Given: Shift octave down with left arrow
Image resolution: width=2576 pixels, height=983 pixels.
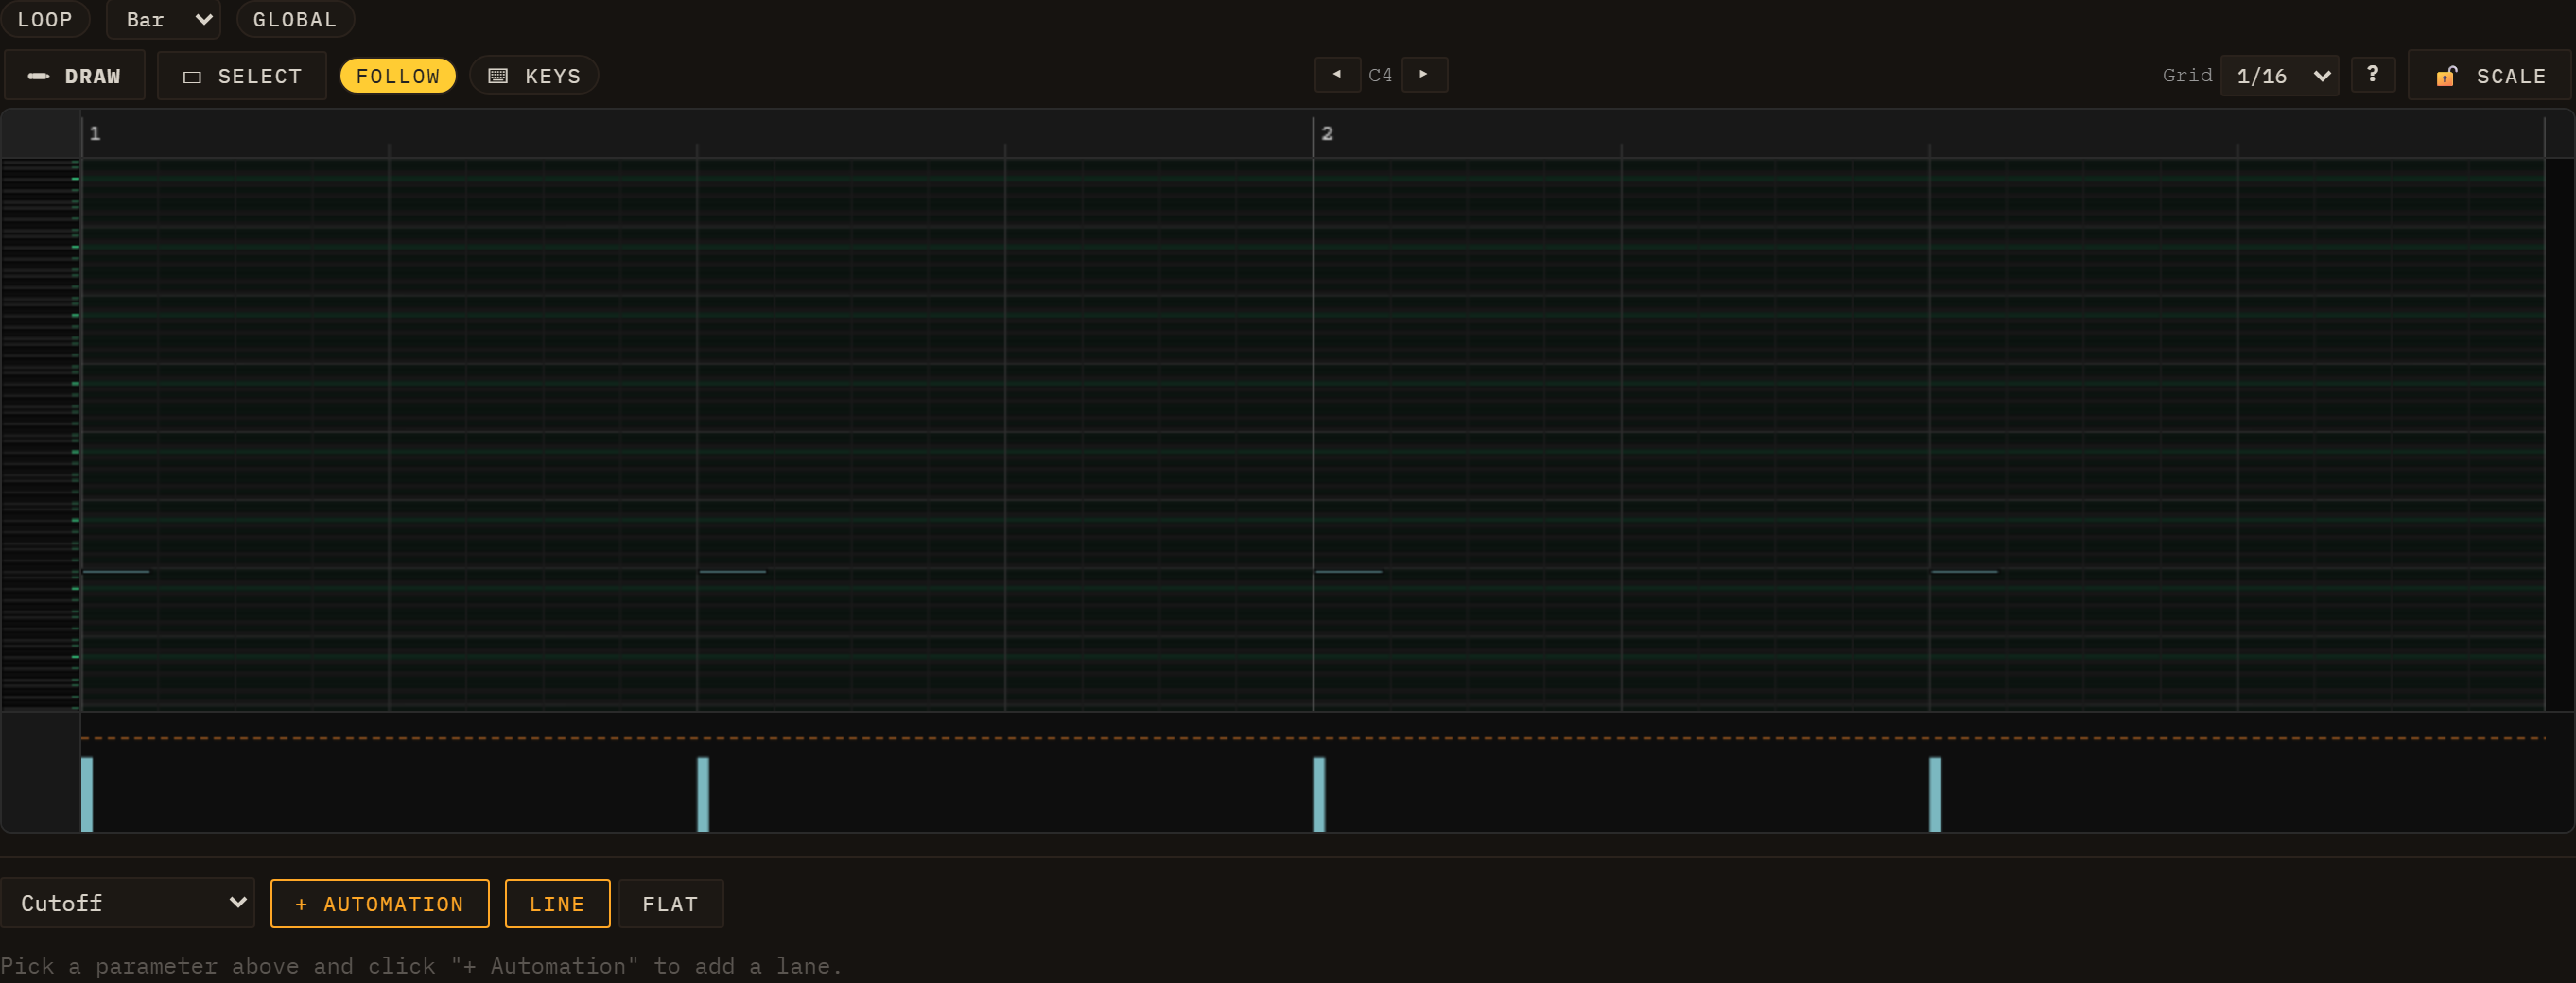Looking at the screenshot, I should click(1337, 74).
